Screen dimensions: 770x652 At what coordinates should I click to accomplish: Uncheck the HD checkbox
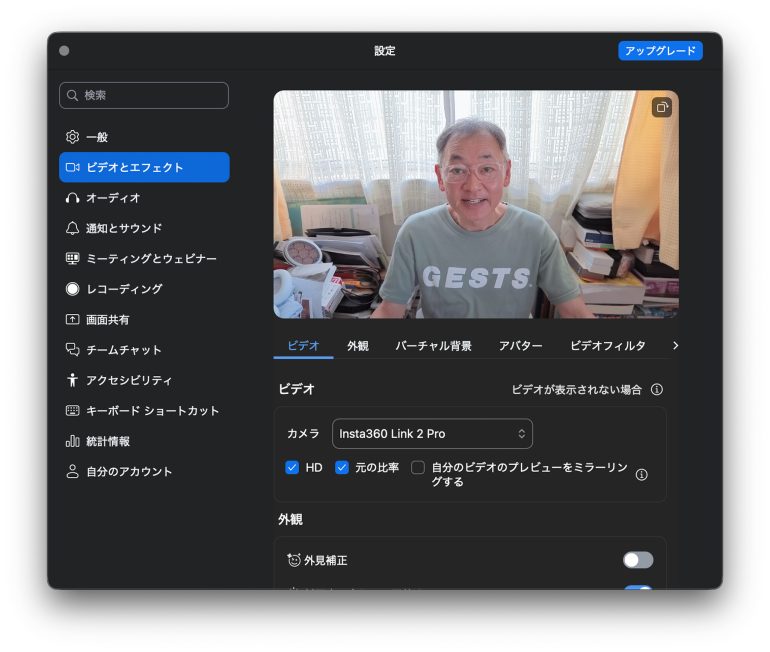[292, 467]
